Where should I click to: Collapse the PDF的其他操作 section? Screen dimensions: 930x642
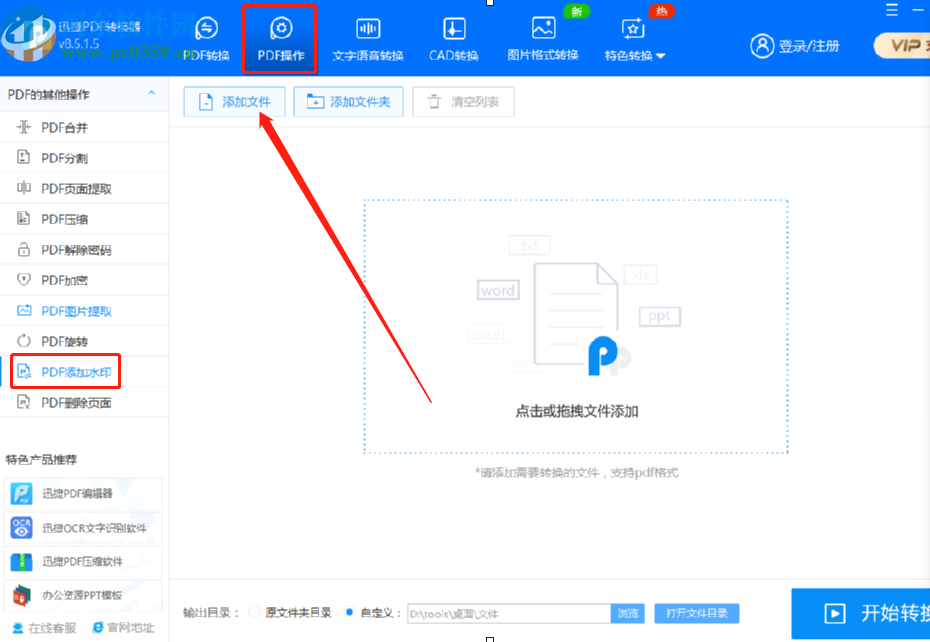tap(151, 93)
